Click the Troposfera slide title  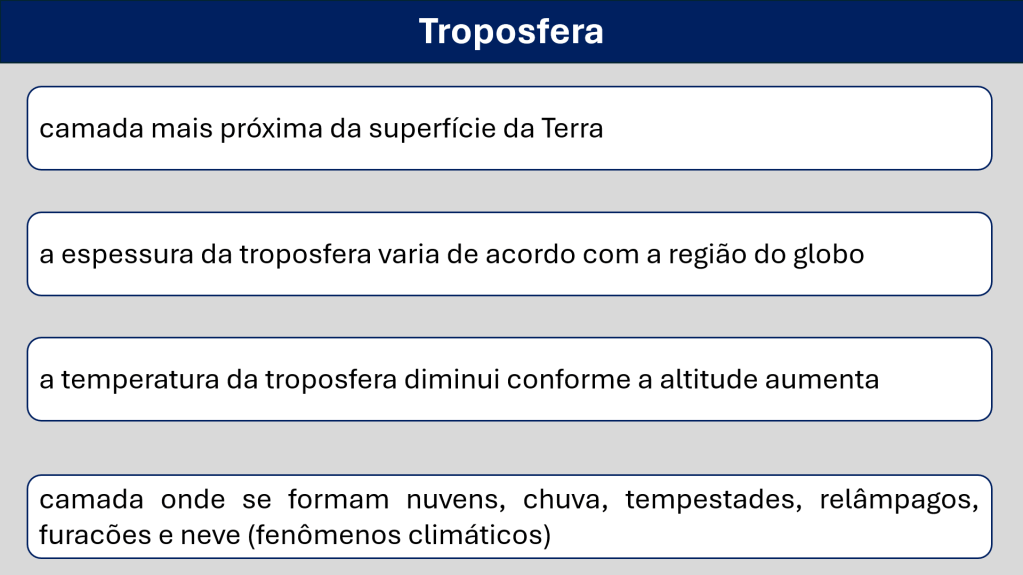511,31
